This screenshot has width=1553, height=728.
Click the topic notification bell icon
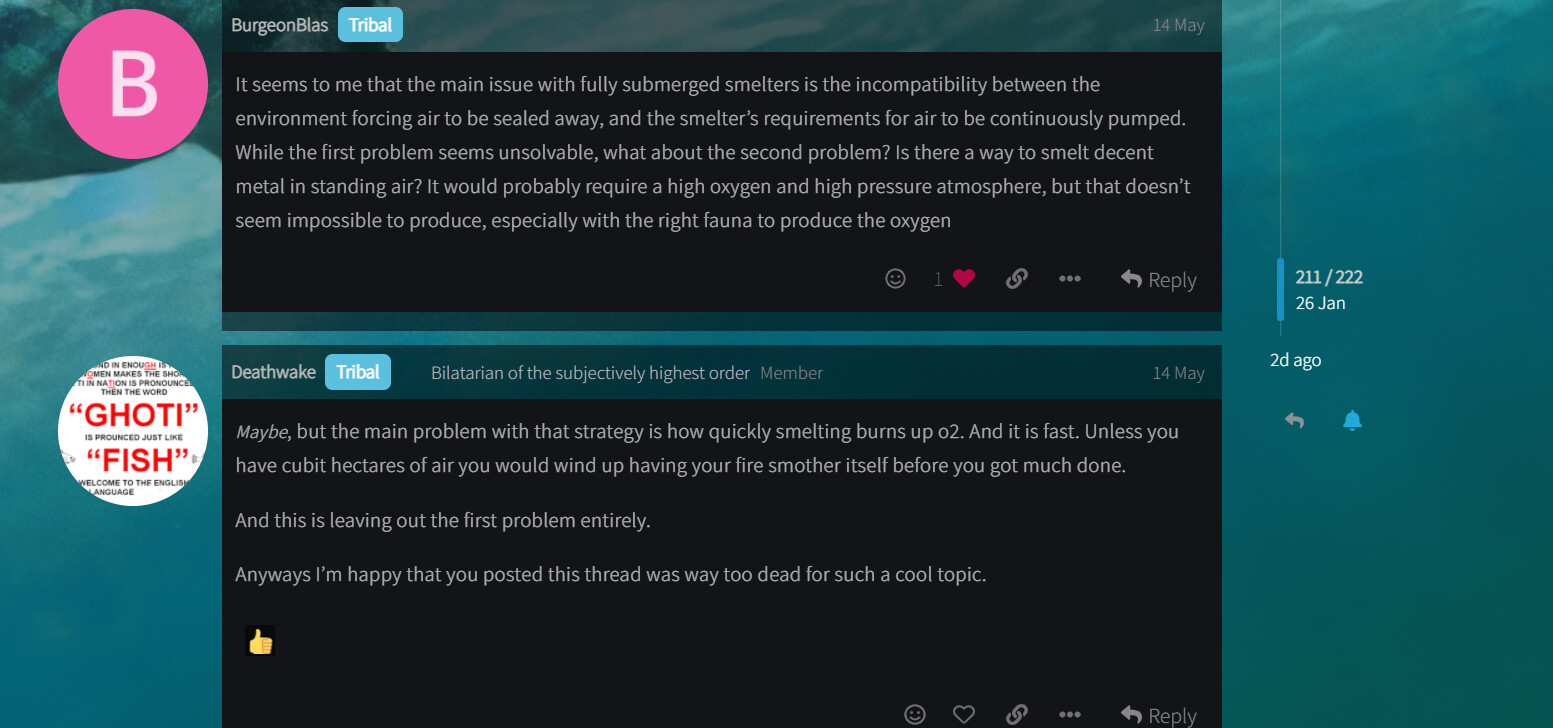pyautogui.click(x=1352, y=421)
